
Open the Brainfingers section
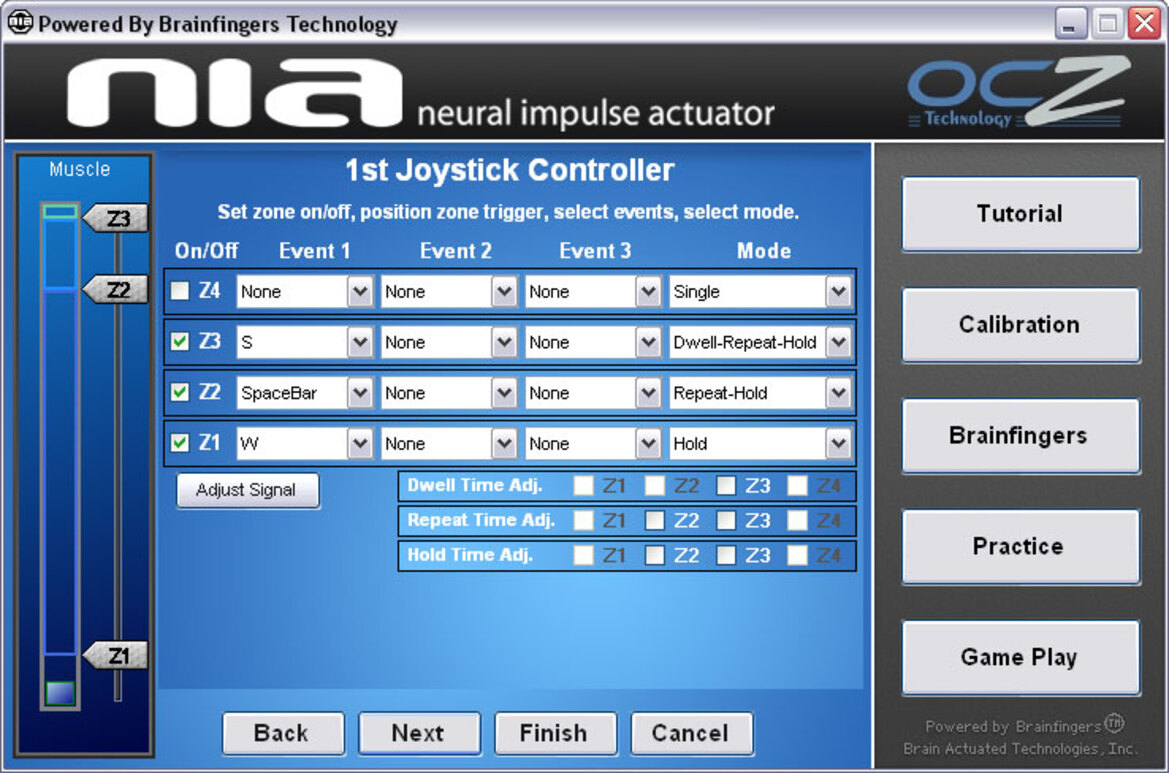tap(1020, 435)
